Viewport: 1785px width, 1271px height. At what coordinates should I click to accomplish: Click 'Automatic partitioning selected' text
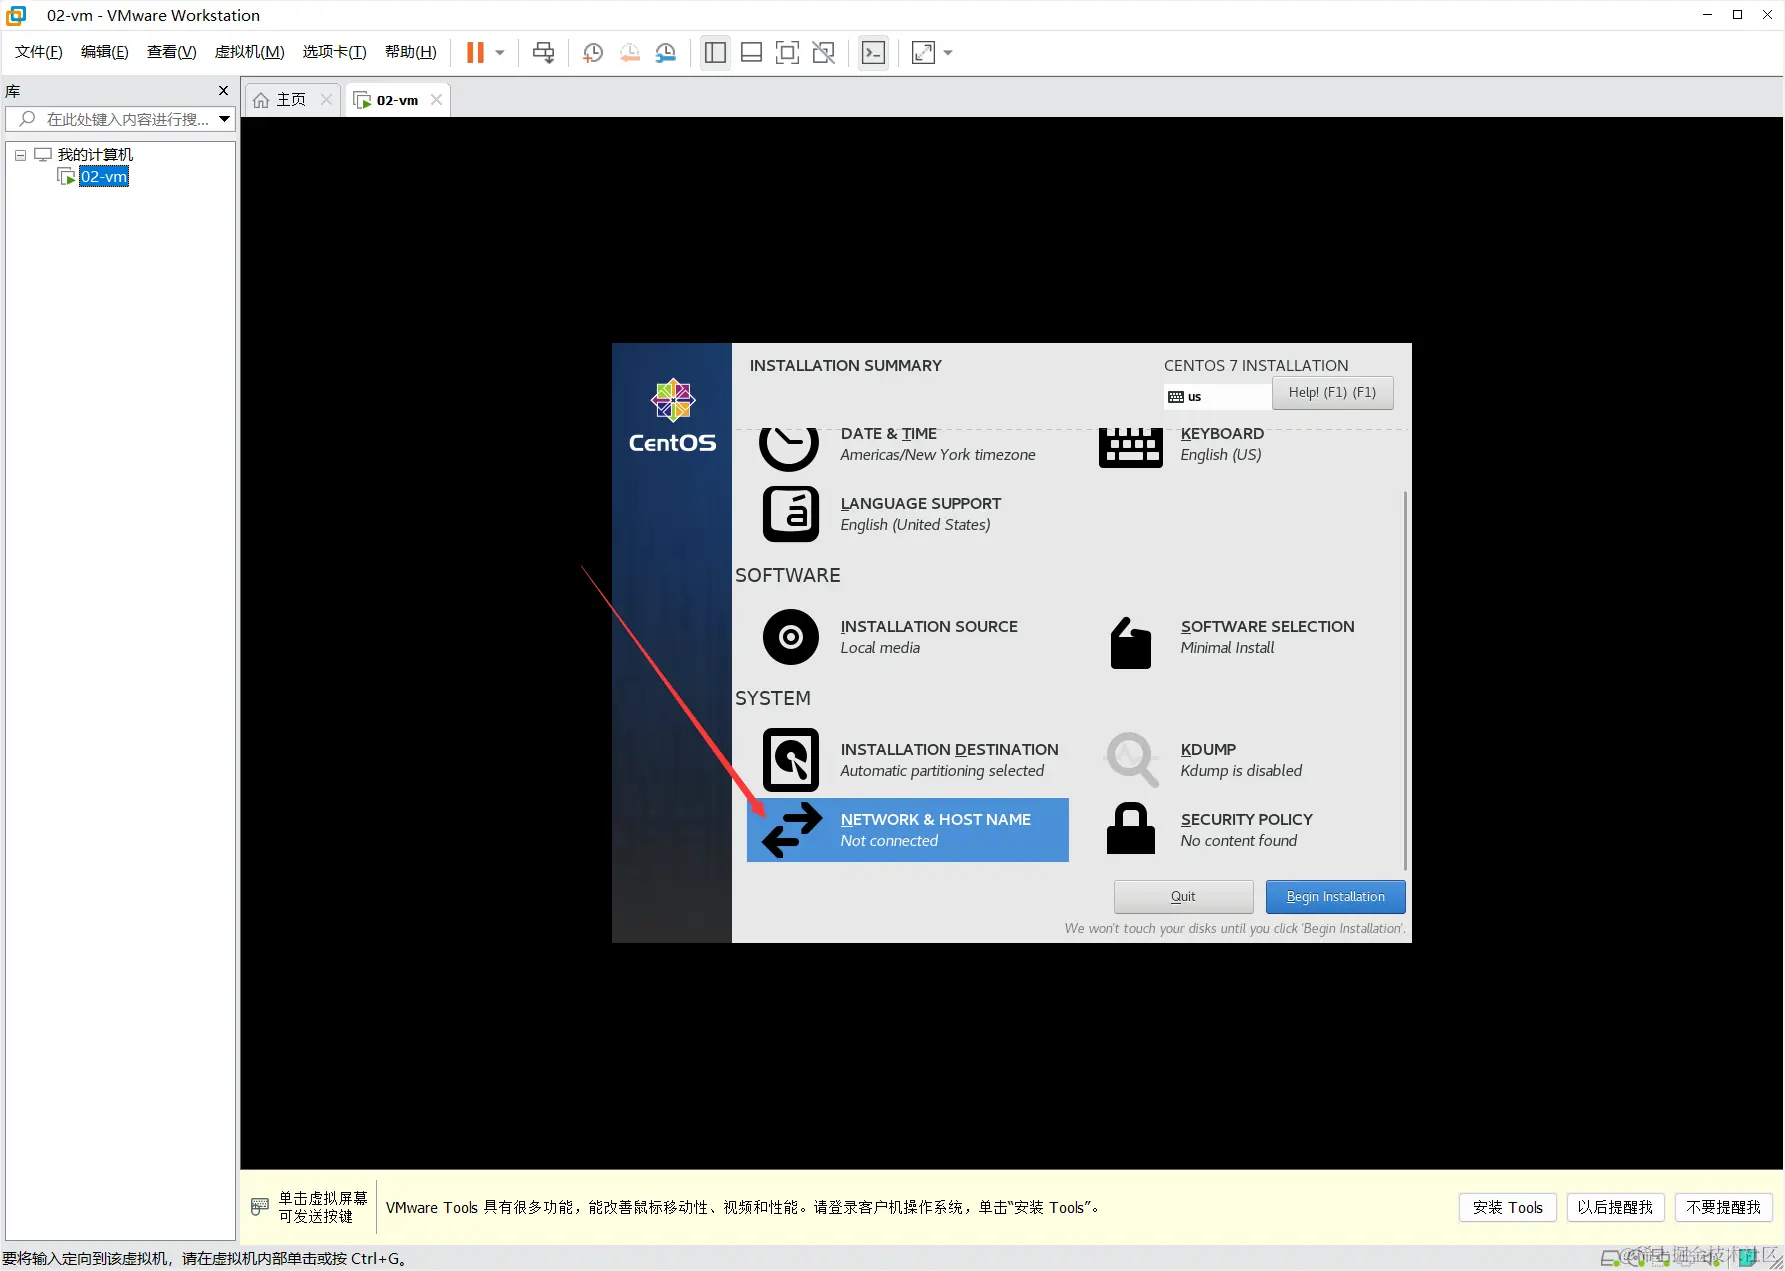[942, 771]
